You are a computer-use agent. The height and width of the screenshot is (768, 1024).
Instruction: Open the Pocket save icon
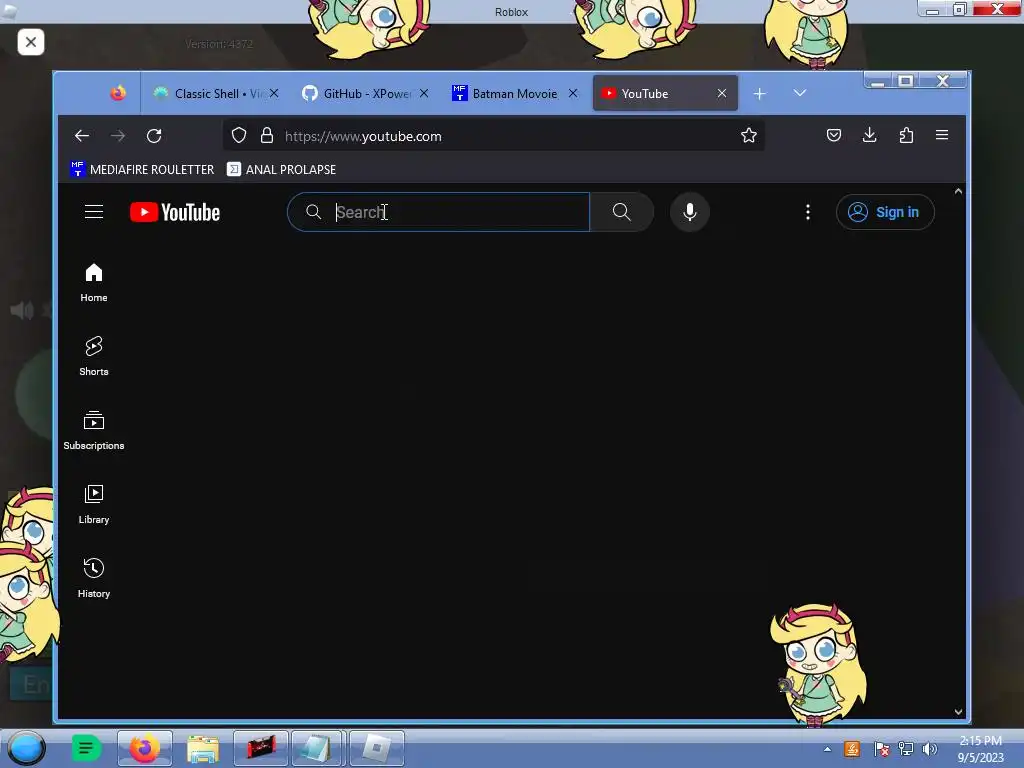pos(834,135)
